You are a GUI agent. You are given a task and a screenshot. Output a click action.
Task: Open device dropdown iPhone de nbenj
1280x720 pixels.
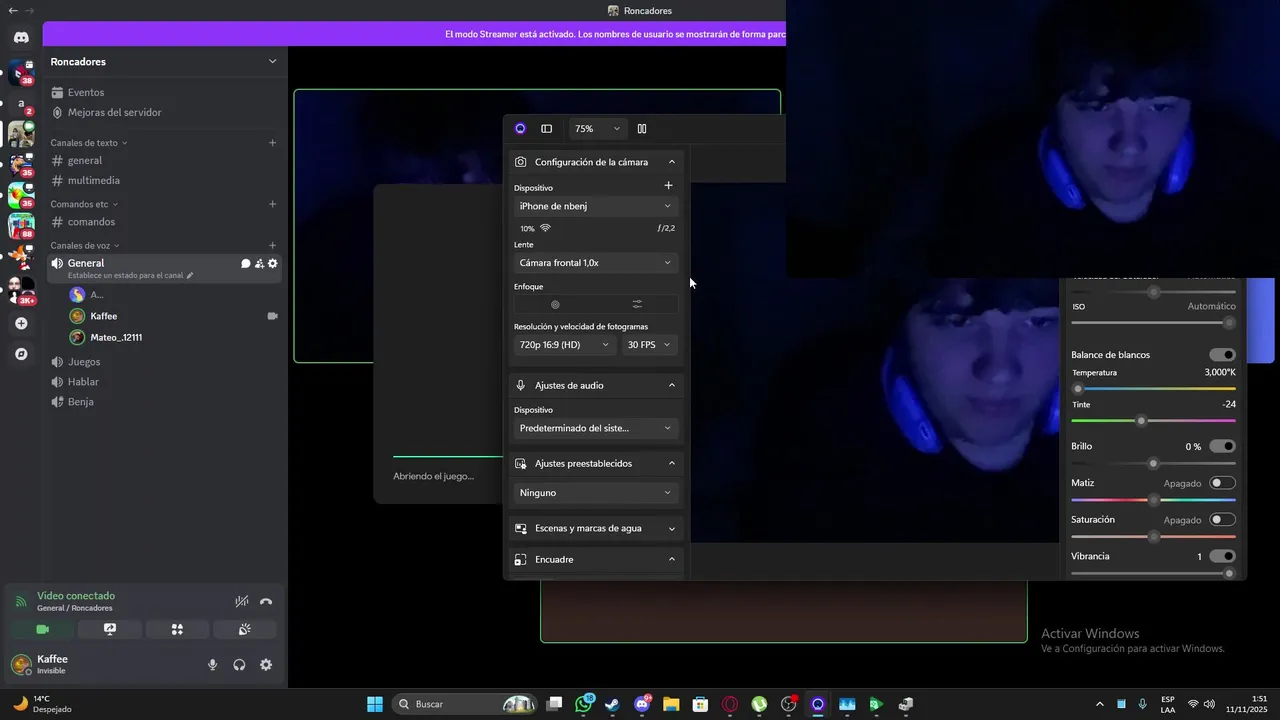click(596, 206)
